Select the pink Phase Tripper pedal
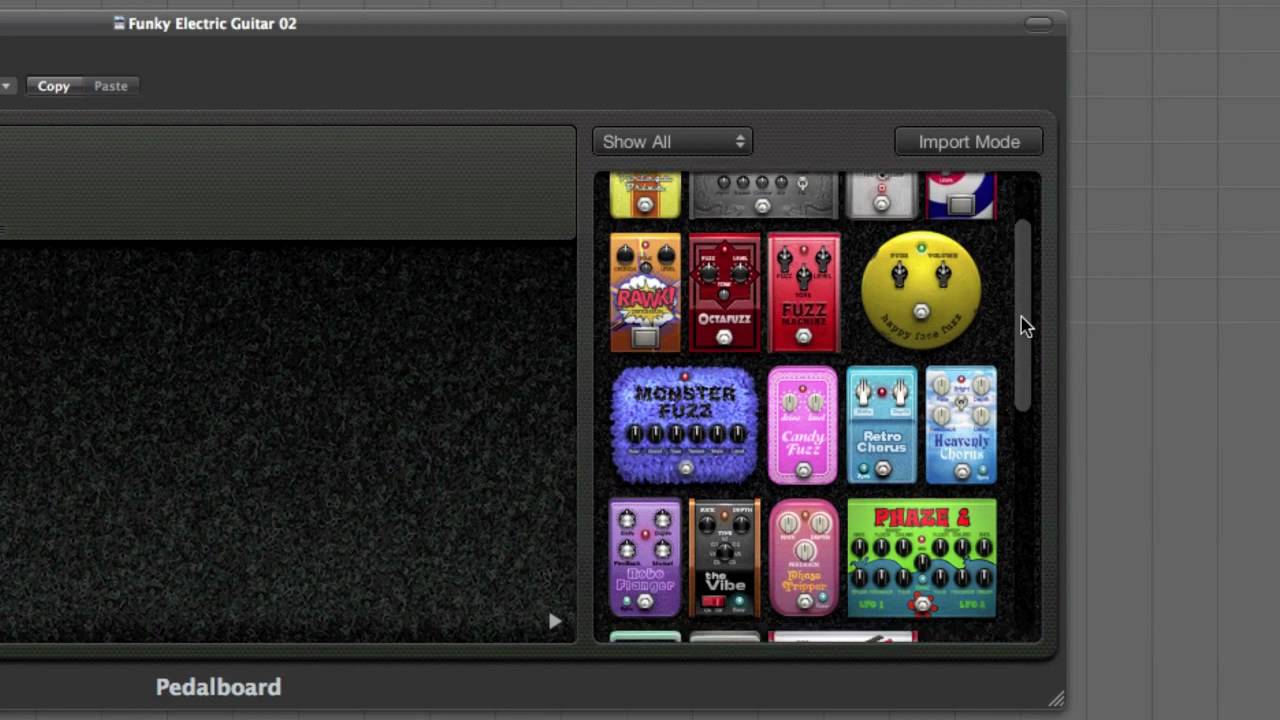Viewport: 1280px width, 720px height. pyautogui.click(x=804, y=558)
